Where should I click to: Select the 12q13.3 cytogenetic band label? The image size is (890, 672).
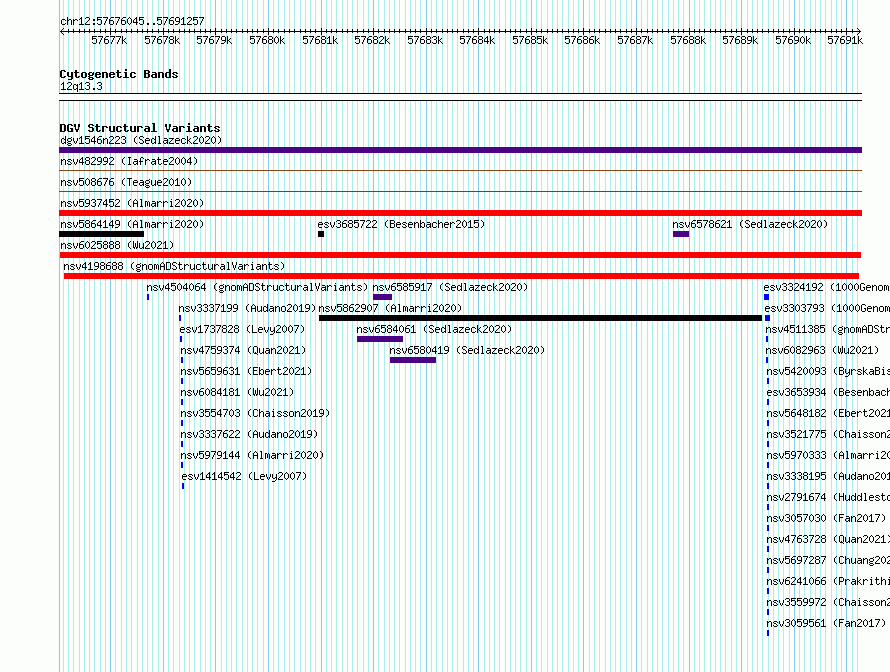(x=81, y=86)
